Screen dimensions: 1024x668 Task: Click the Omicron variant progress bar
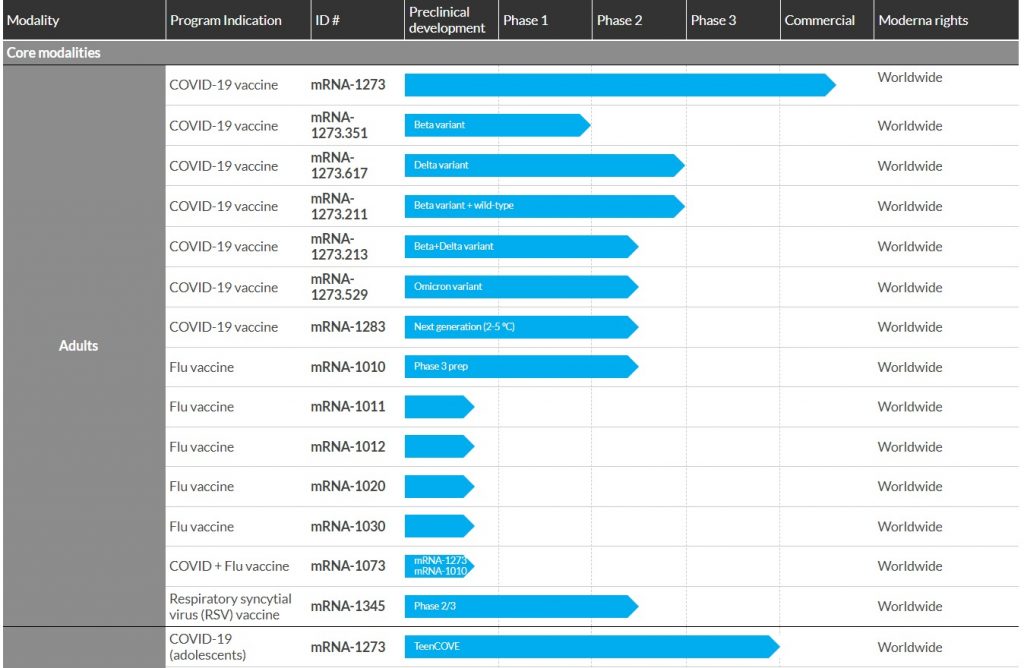click(x=521, y=287)
